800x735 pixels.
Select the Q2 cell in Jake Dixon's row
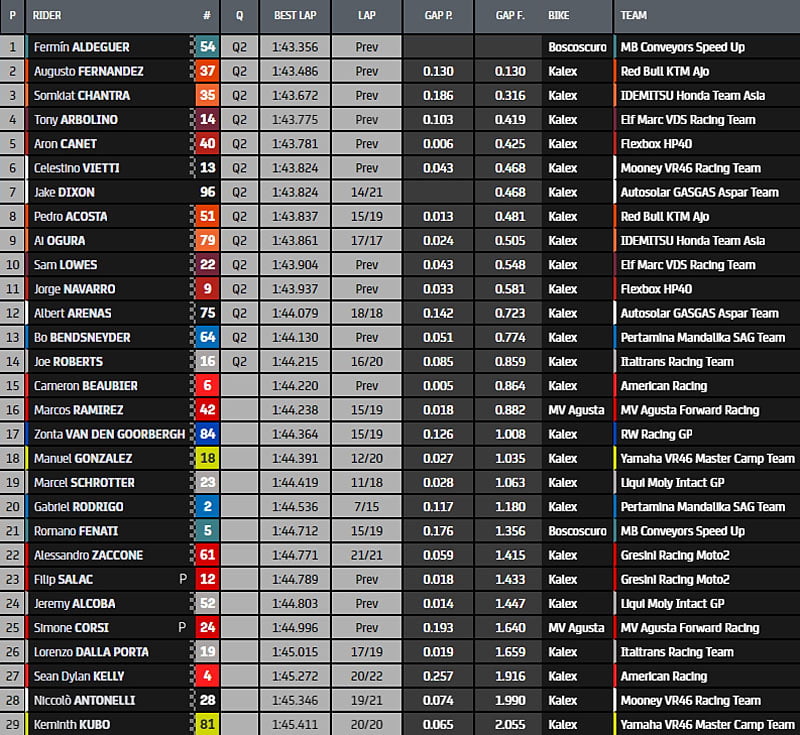(239, 192)
